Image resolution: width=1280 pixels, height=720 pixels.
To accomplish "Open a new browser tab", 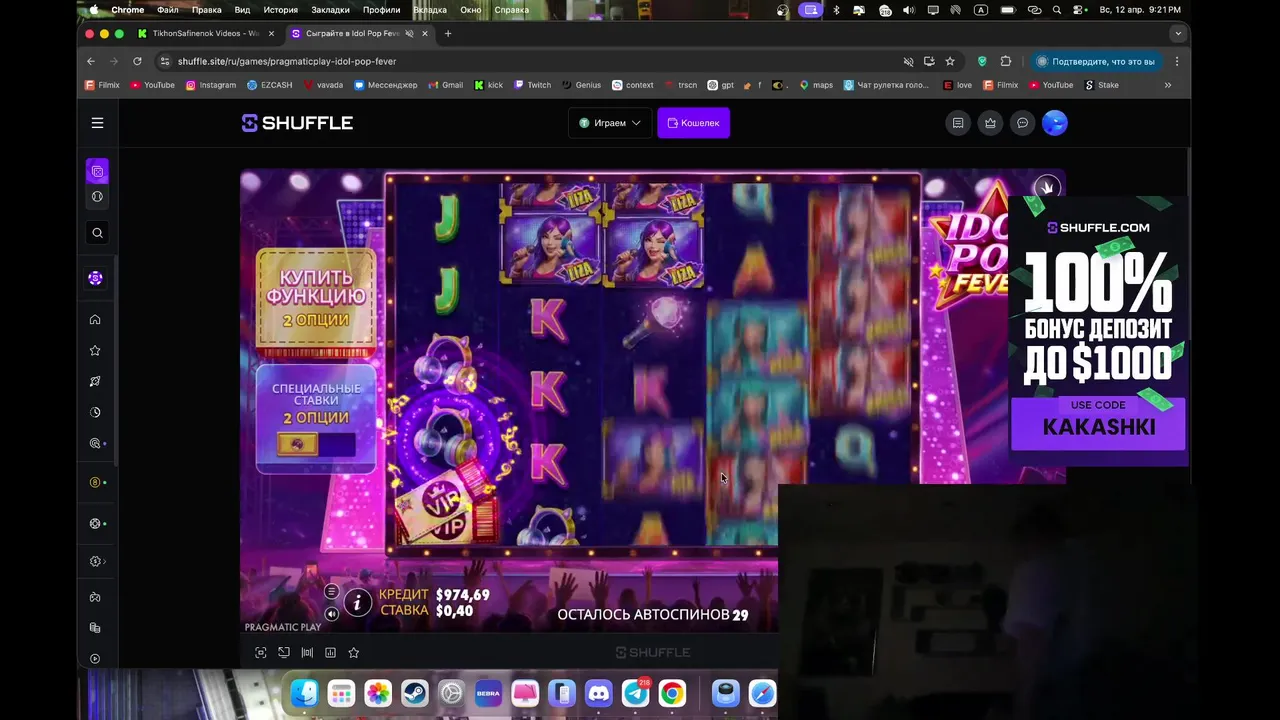I will 448,33.
